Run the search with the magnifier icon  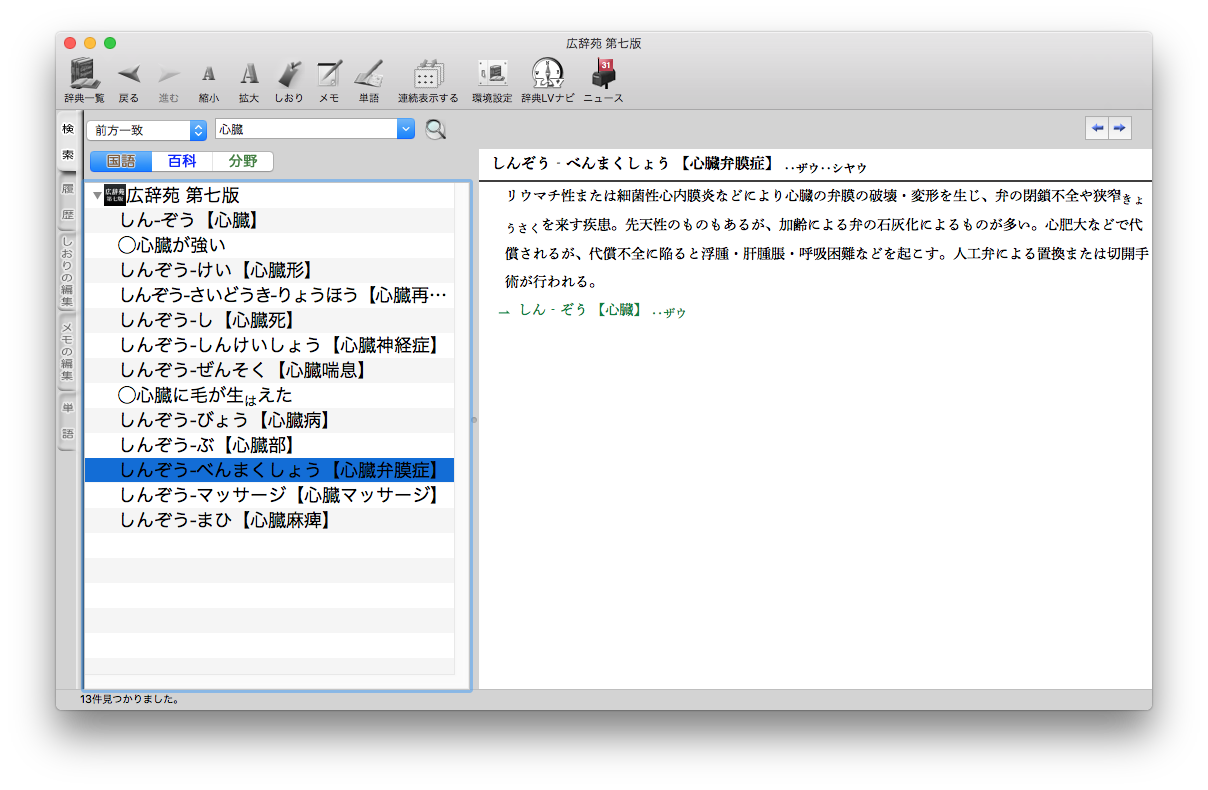(x=436, y=129)
